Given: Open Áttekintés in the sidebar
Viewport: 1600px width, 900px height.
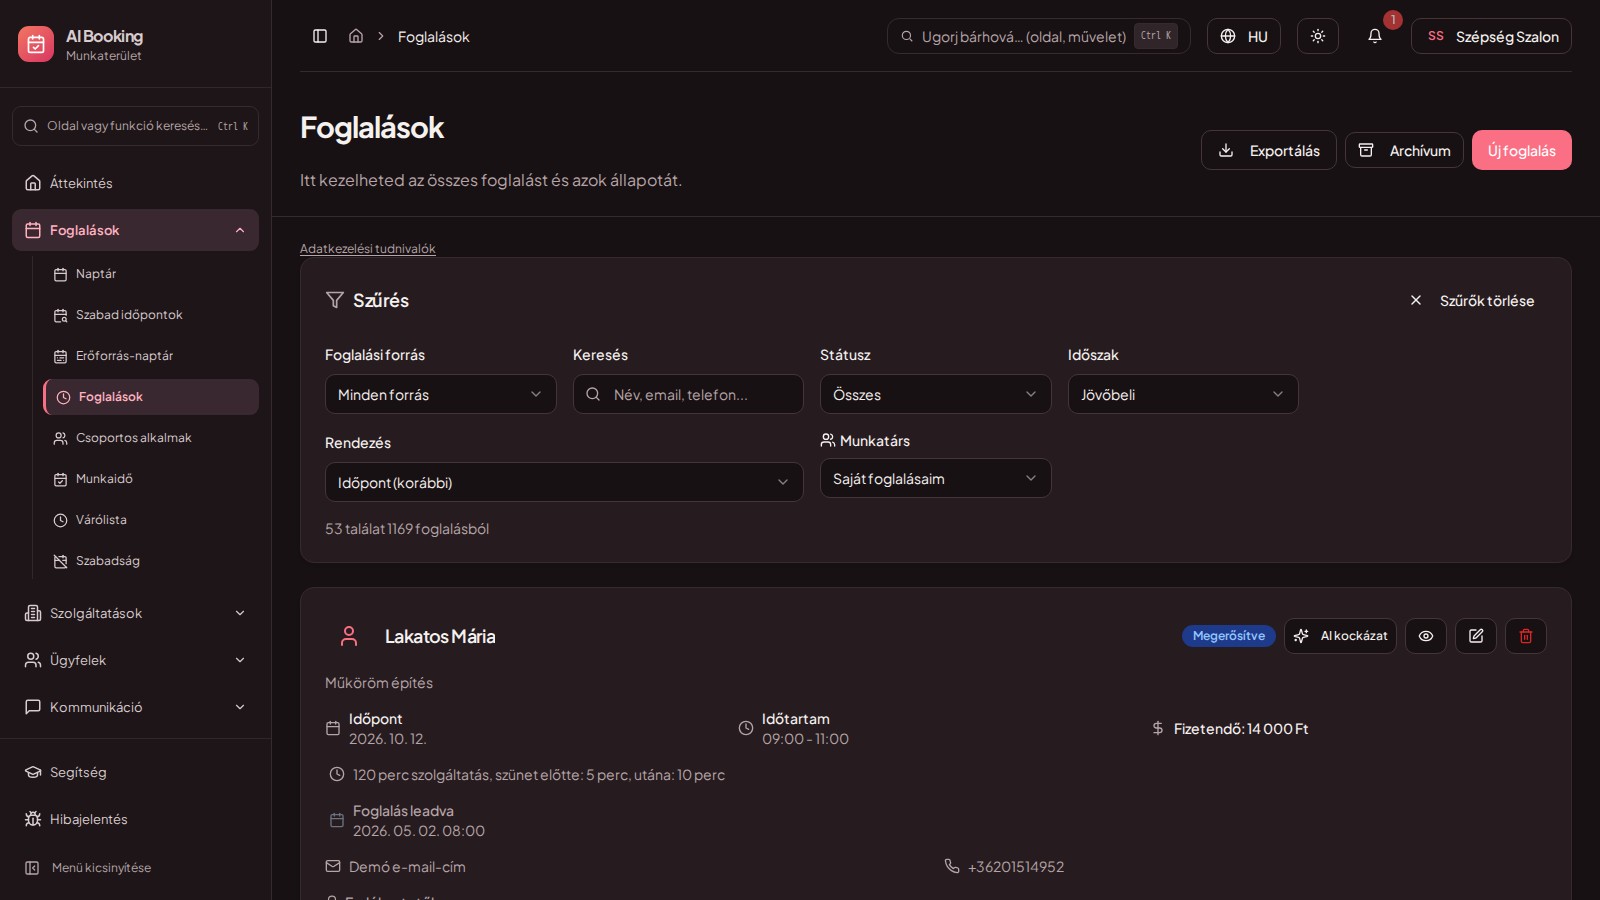Looking at the screenshot, I should click(135, 183).
